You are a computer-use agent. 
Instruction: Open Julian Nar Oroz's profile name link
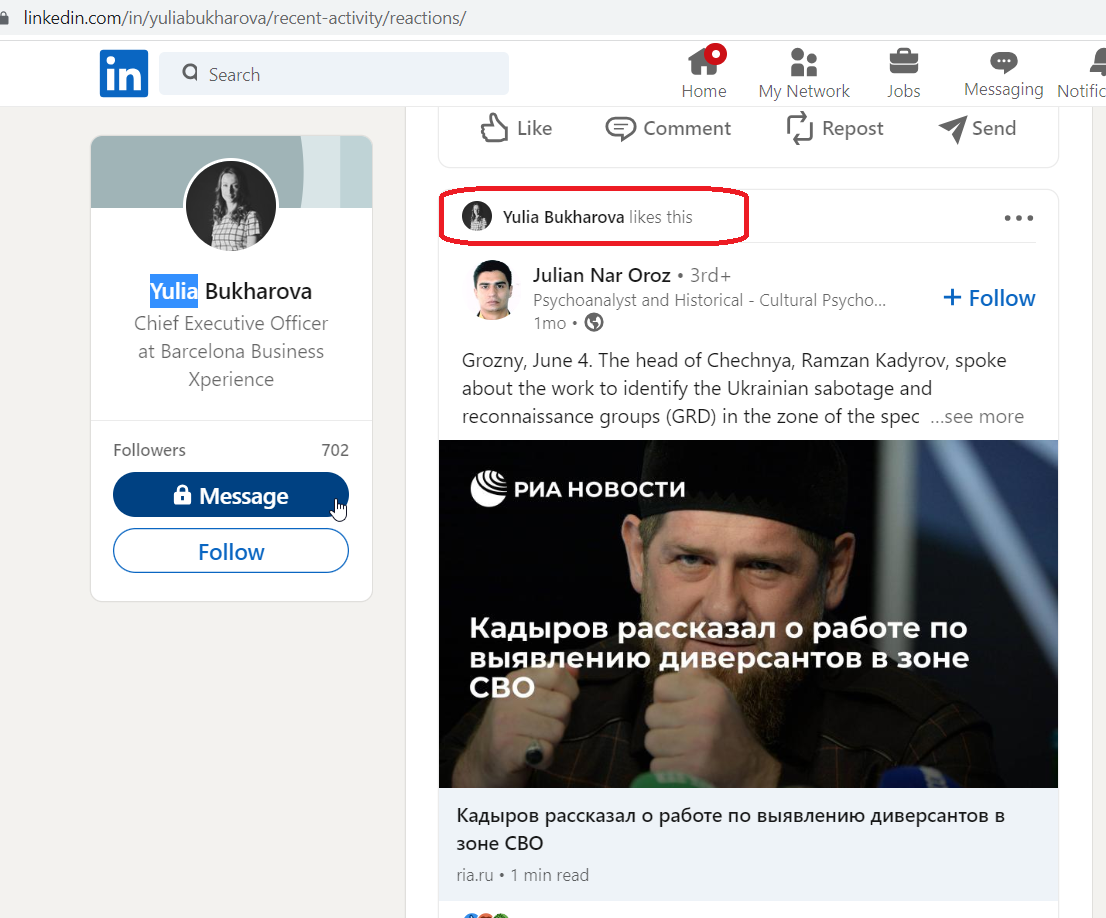601,275
